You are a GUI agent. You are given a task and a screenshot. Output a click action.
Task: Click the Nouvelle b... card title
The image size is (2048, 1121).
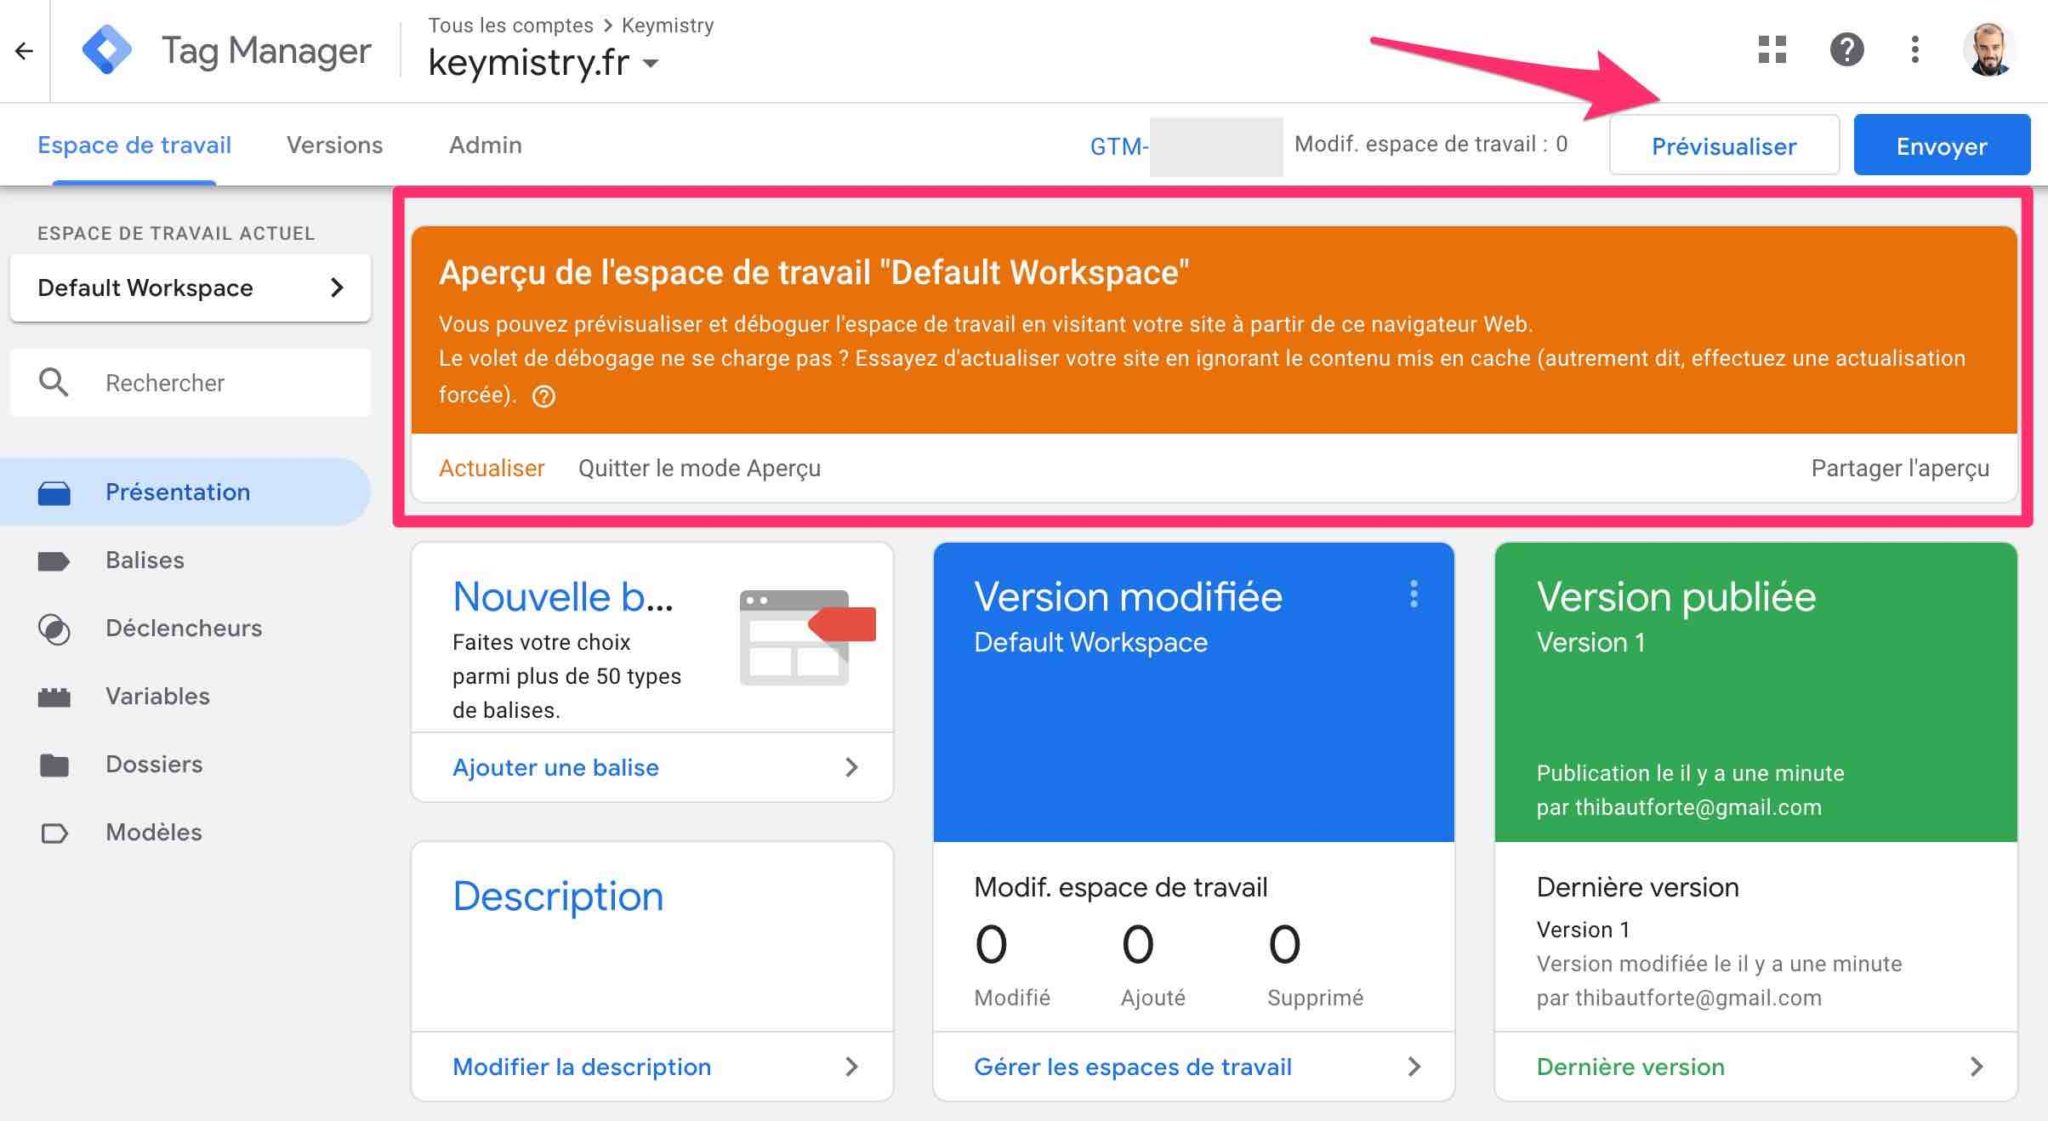(563, 597)
